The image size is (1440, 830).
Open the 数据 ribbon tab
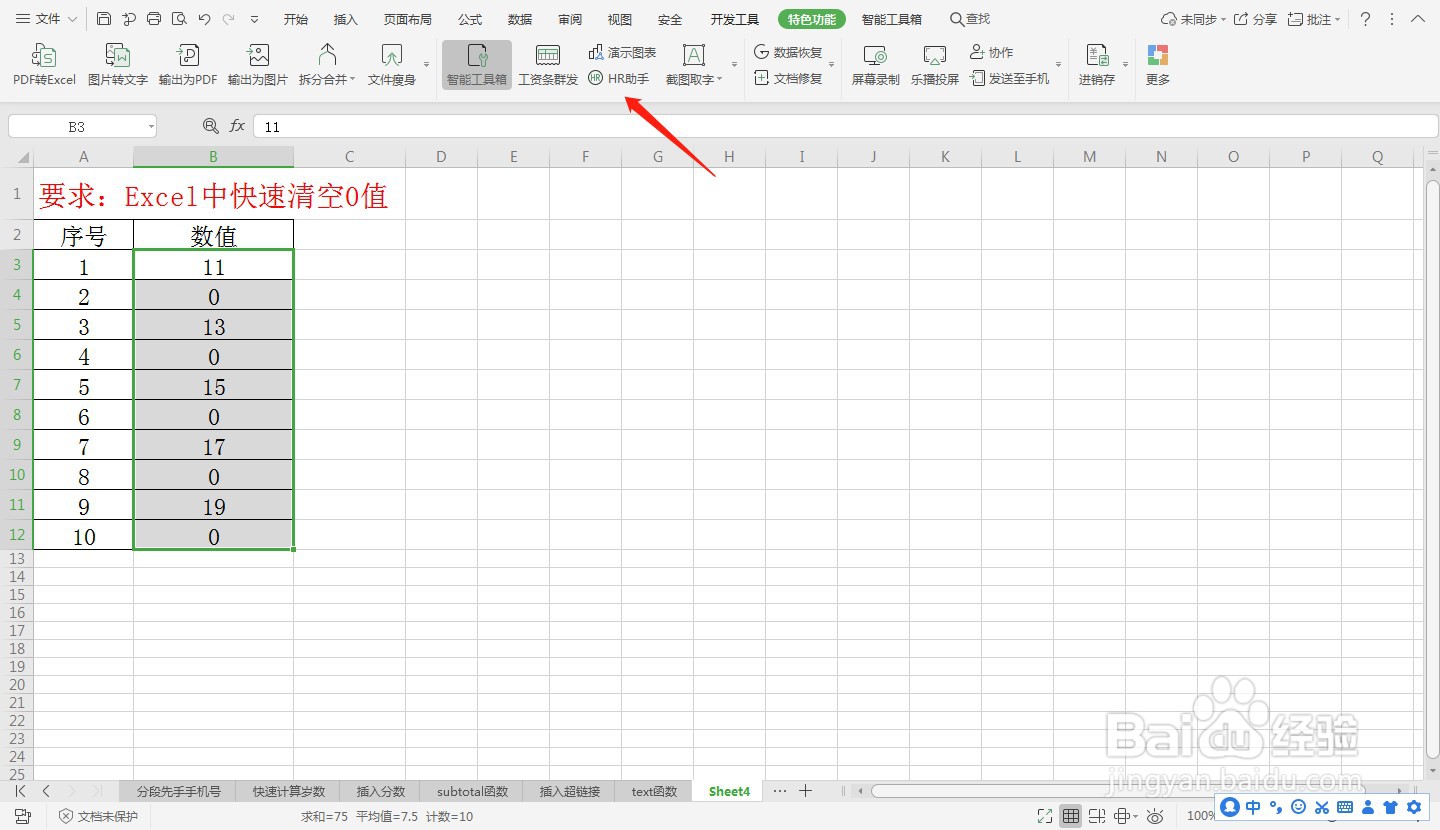(520, 19)
